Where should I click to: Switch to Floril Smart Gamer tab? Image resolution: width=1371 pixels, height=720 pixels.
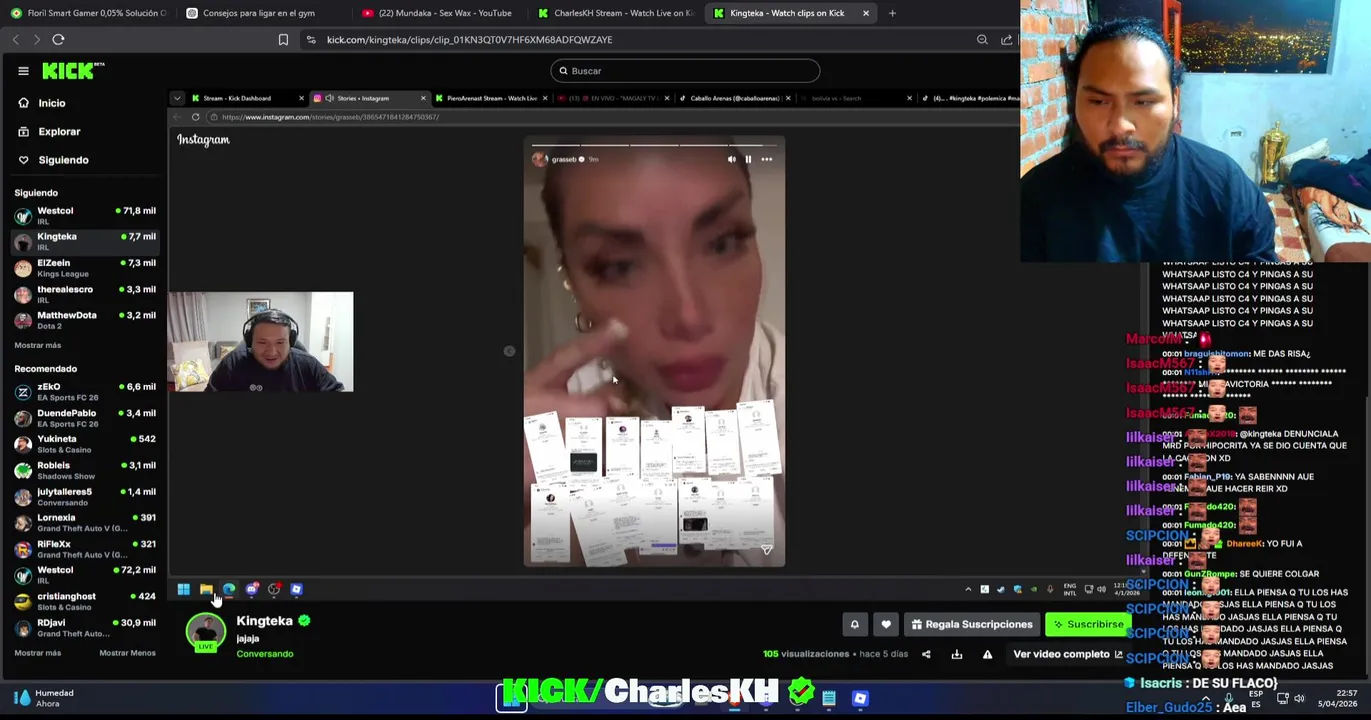coord(90,13)
